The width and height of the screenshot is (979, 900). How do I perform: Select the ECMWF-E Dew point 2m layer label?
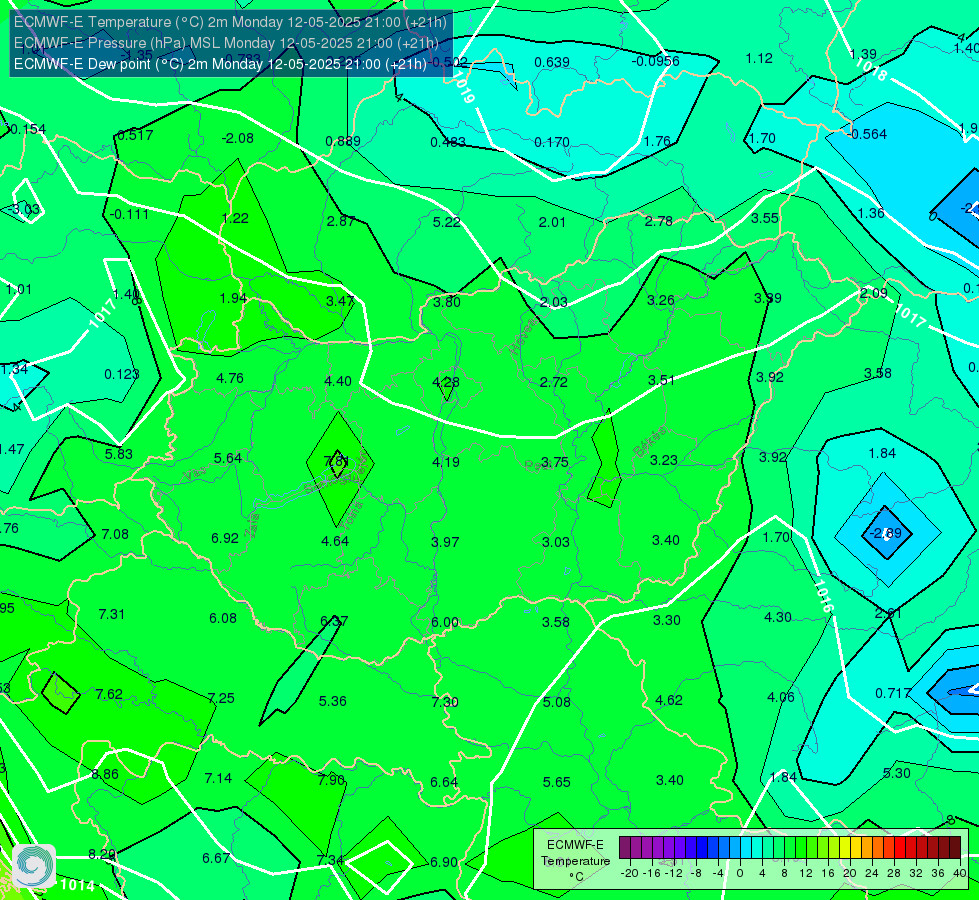(220, 64)
